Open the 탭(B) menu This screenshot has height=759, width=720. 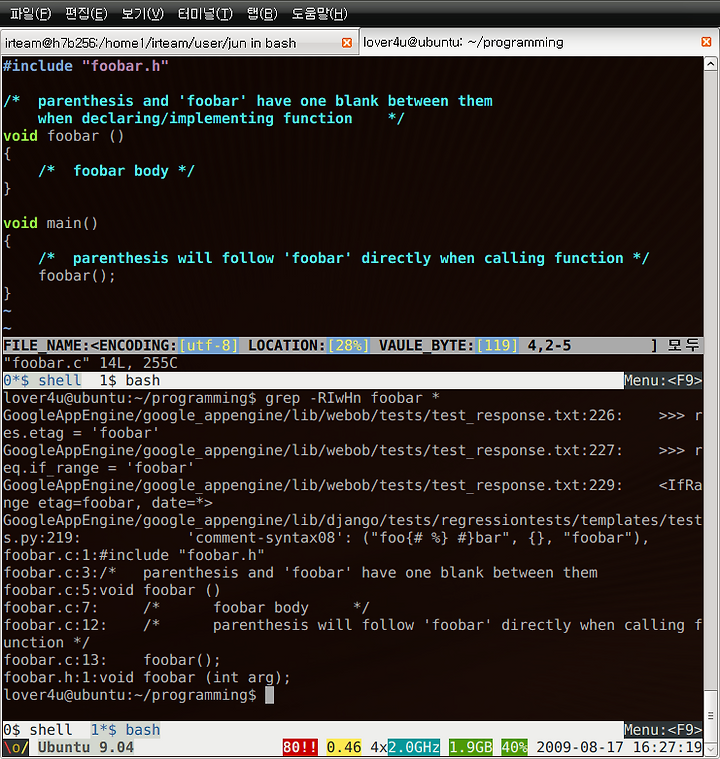tap(262, 14)
